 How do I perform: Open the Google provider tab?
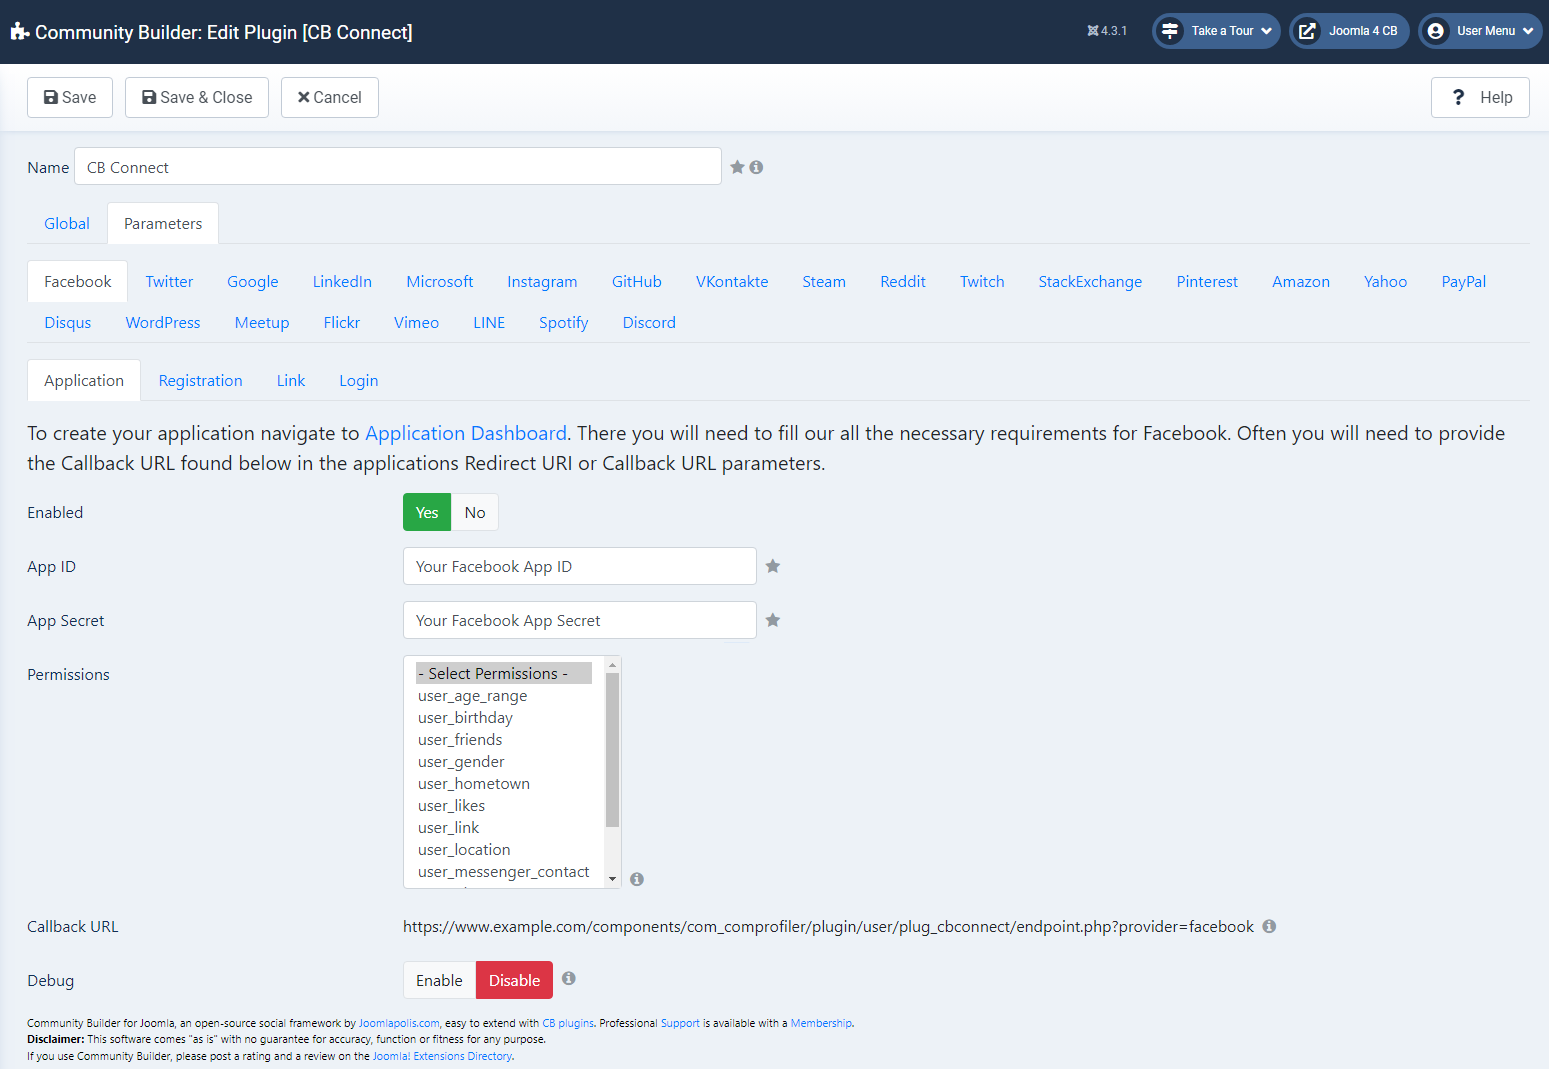253,281
